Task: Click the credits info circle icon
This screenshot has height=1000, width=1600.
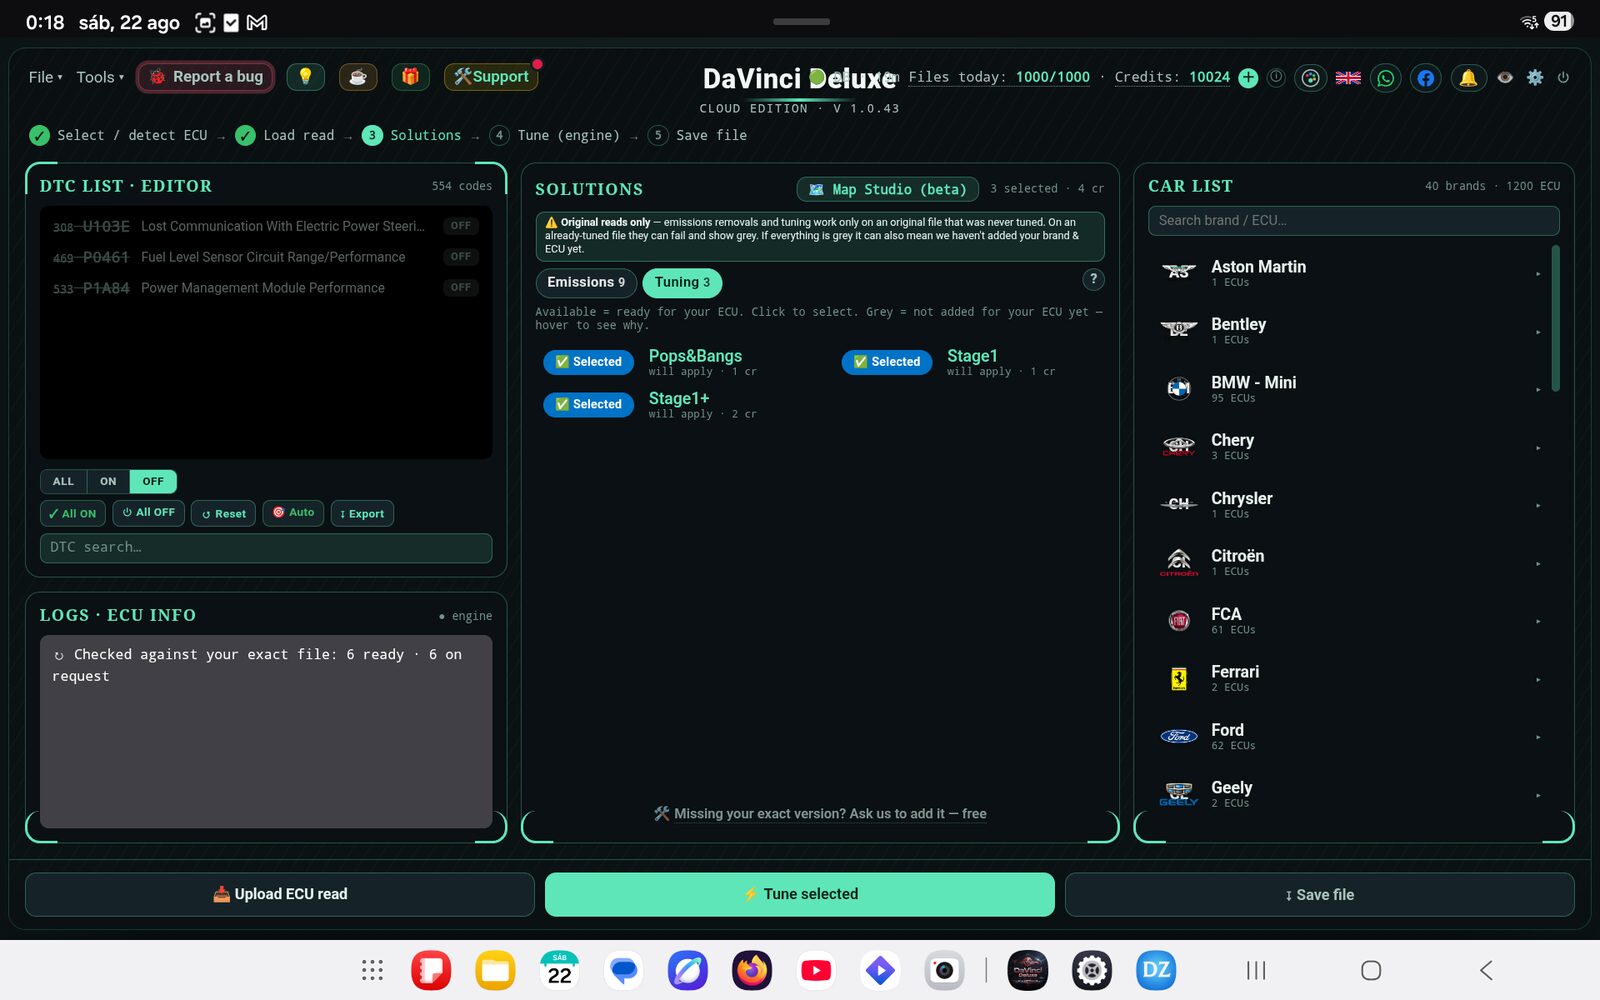Action: pyautogui.click(x=1276, y=77)
